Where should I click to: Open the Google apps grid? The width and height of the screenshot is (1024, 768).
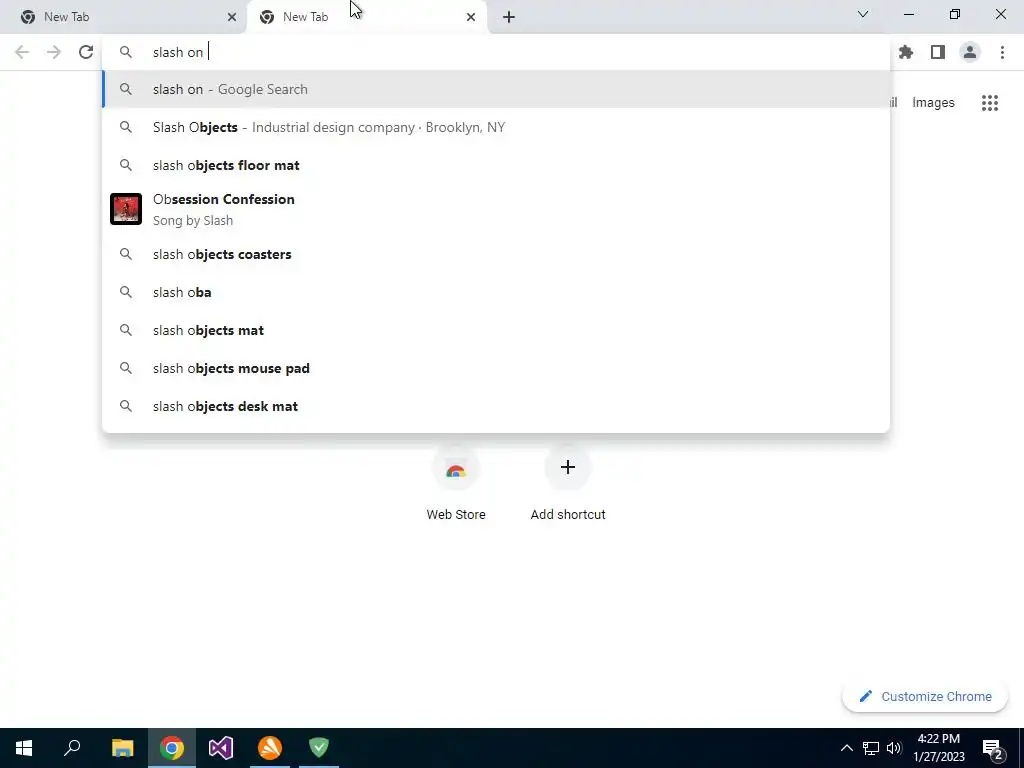pyautogui.click(x=990, y=103)
